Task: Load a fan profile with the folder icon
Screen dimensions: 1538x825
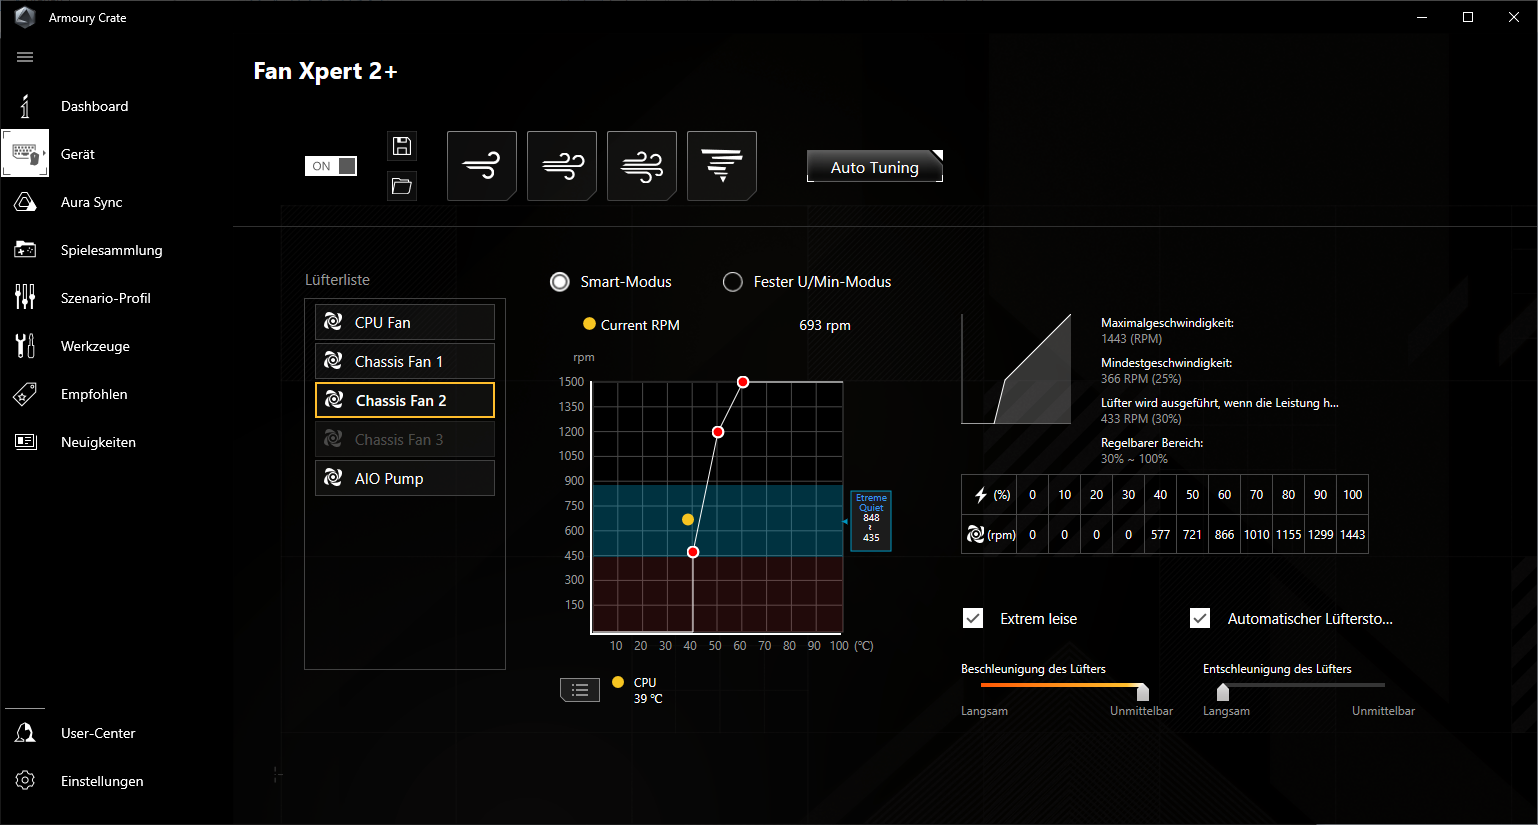Action: pos(402,186)
